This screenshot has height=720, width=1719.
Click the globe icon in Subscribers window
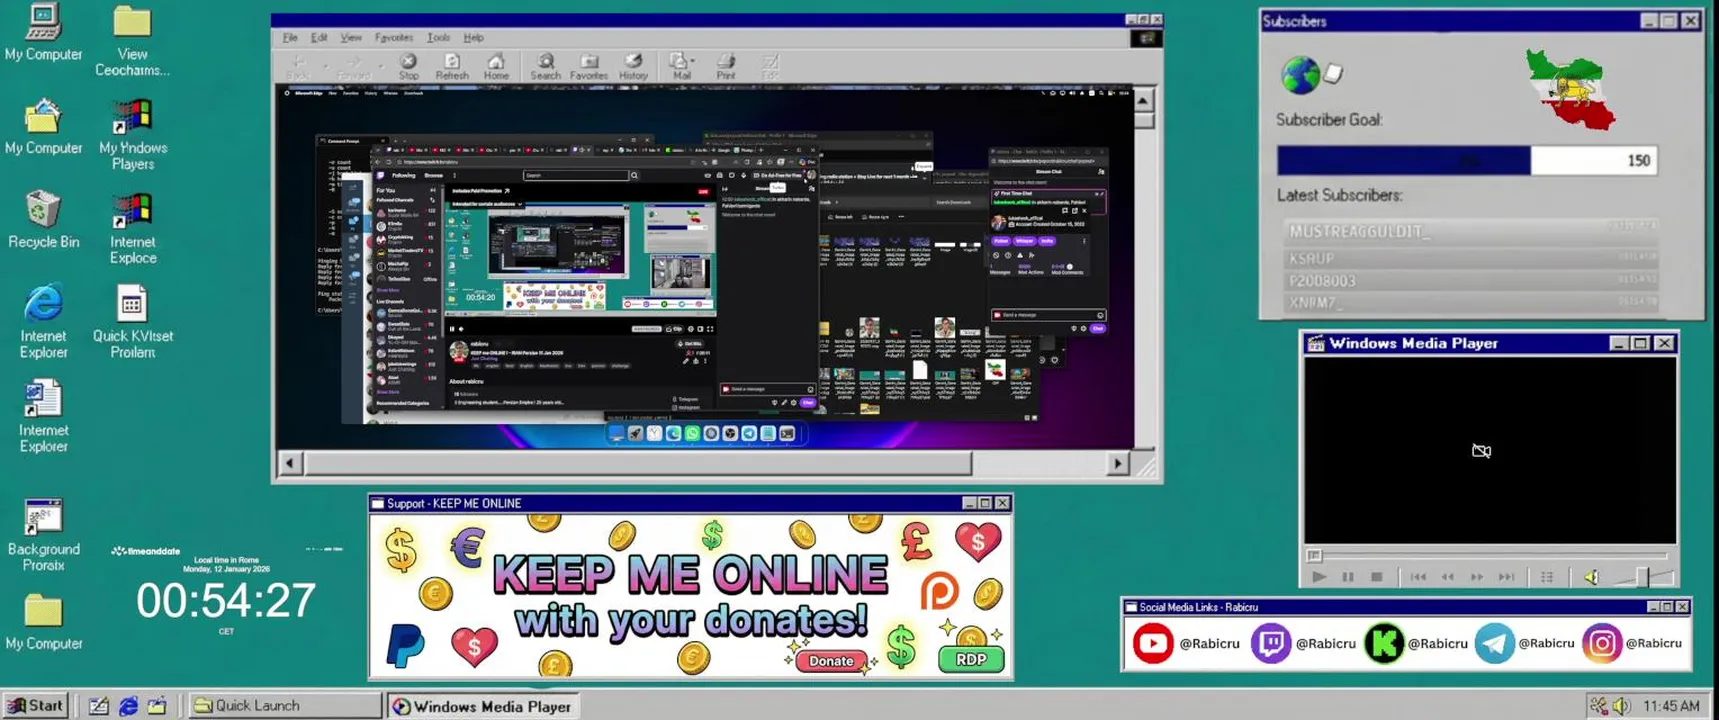coord(1300,75)
